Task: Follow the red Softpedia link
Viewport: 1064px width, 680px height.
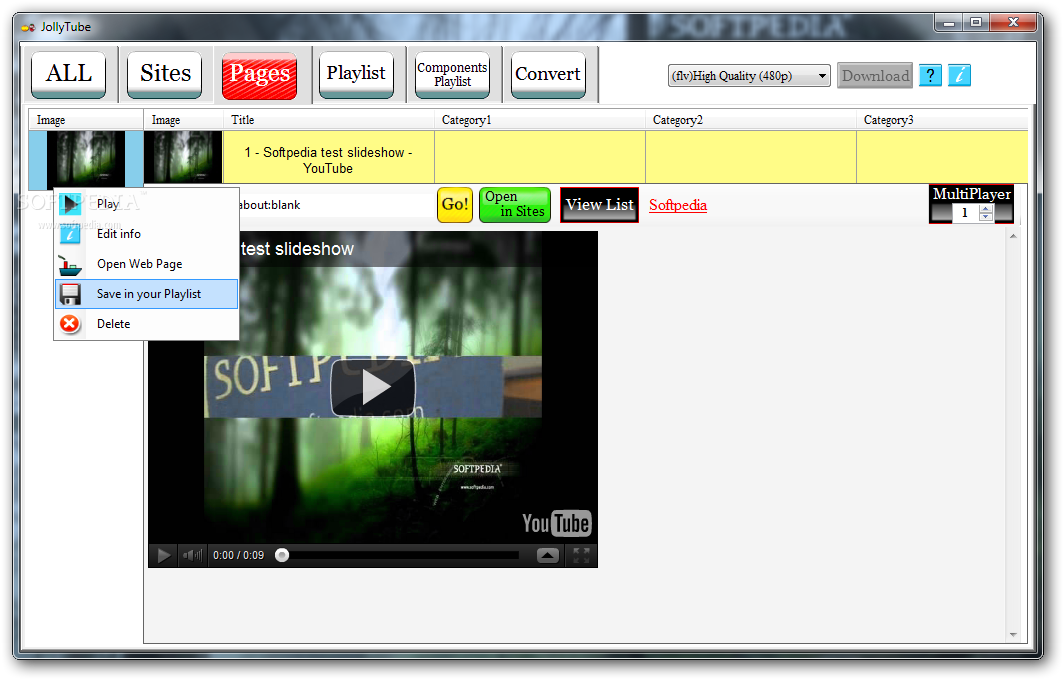Action: click(x=677, y=205)
